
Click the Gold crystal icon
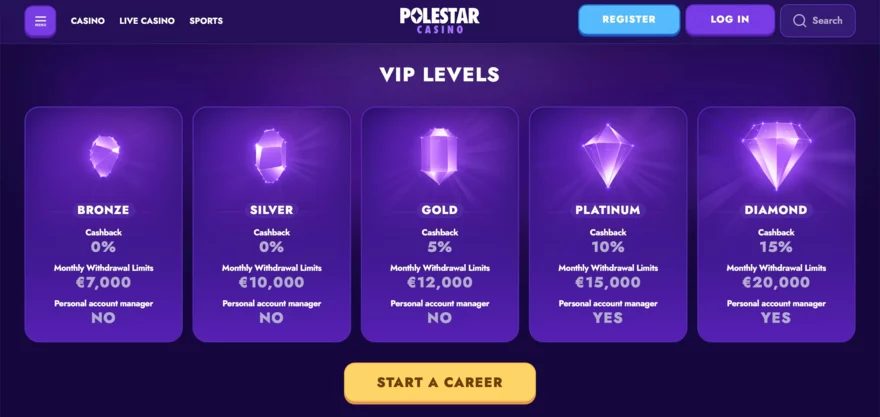(439, 155)
